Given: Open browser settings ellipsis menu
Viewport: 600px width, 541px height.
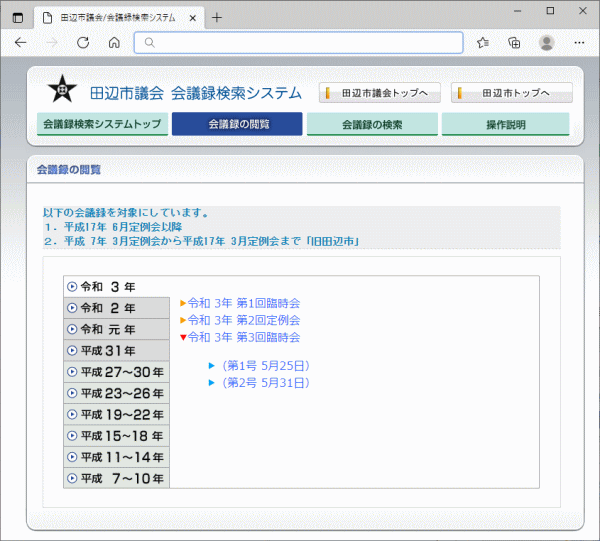Looking at the screenshot, I should [x=579, y=42].
